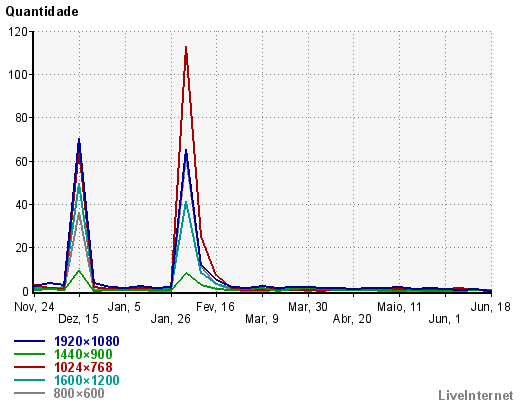Click the LiveInternet label
Image resolution: width=520 pixels, height=405 pixels.
[476, 395]
